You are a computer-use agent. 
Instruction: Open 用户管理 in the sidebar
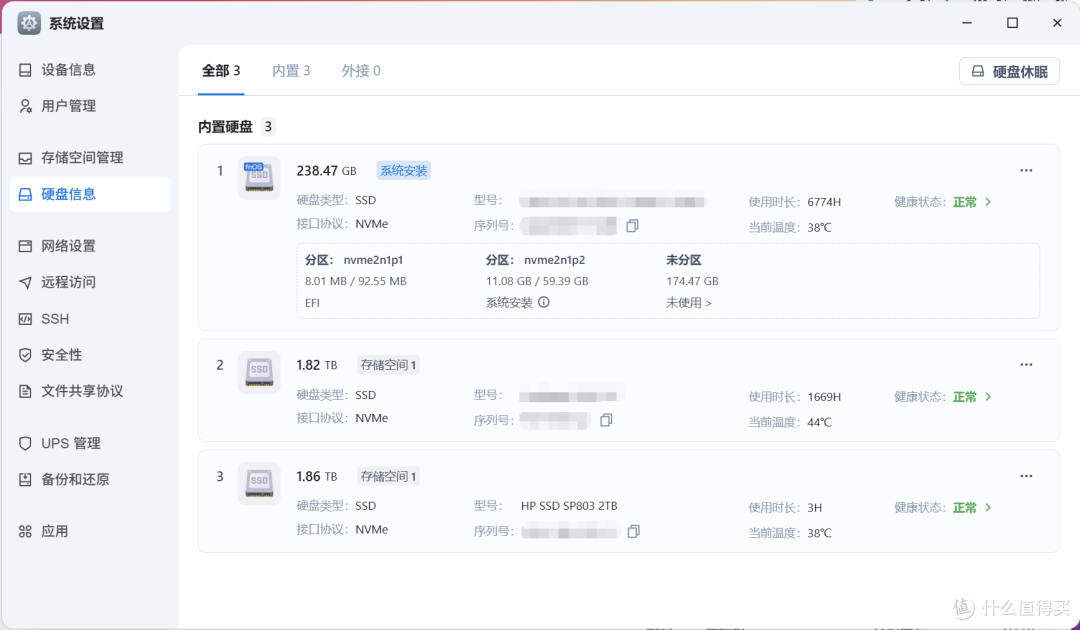click(90, 106)
